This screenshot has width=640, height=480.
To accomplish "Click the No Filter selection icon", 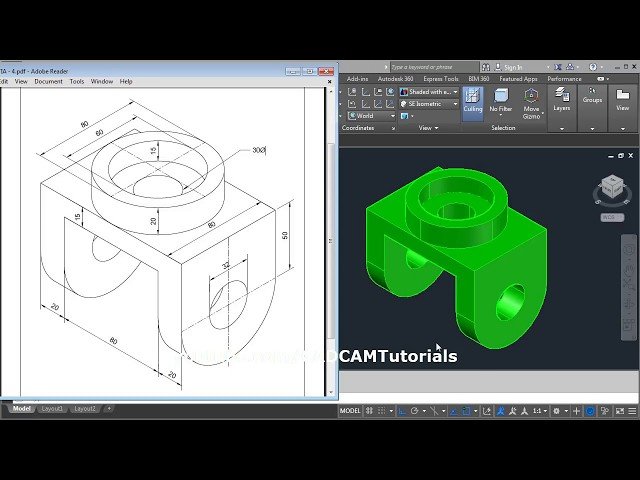I will (500, 96).
